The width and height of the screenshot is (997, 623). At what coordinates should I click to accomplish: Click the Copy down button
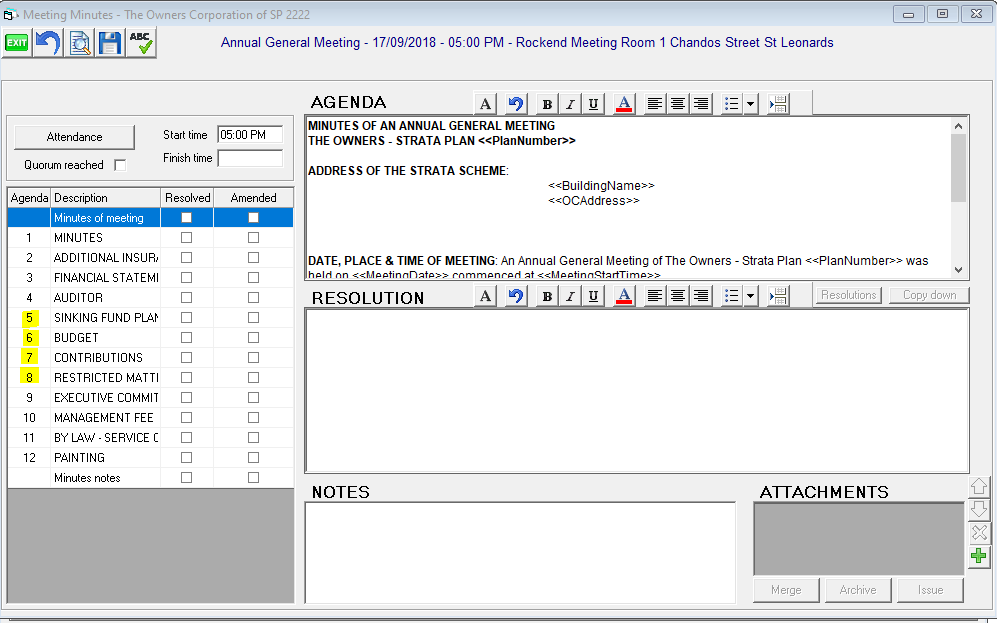[930, 295]
